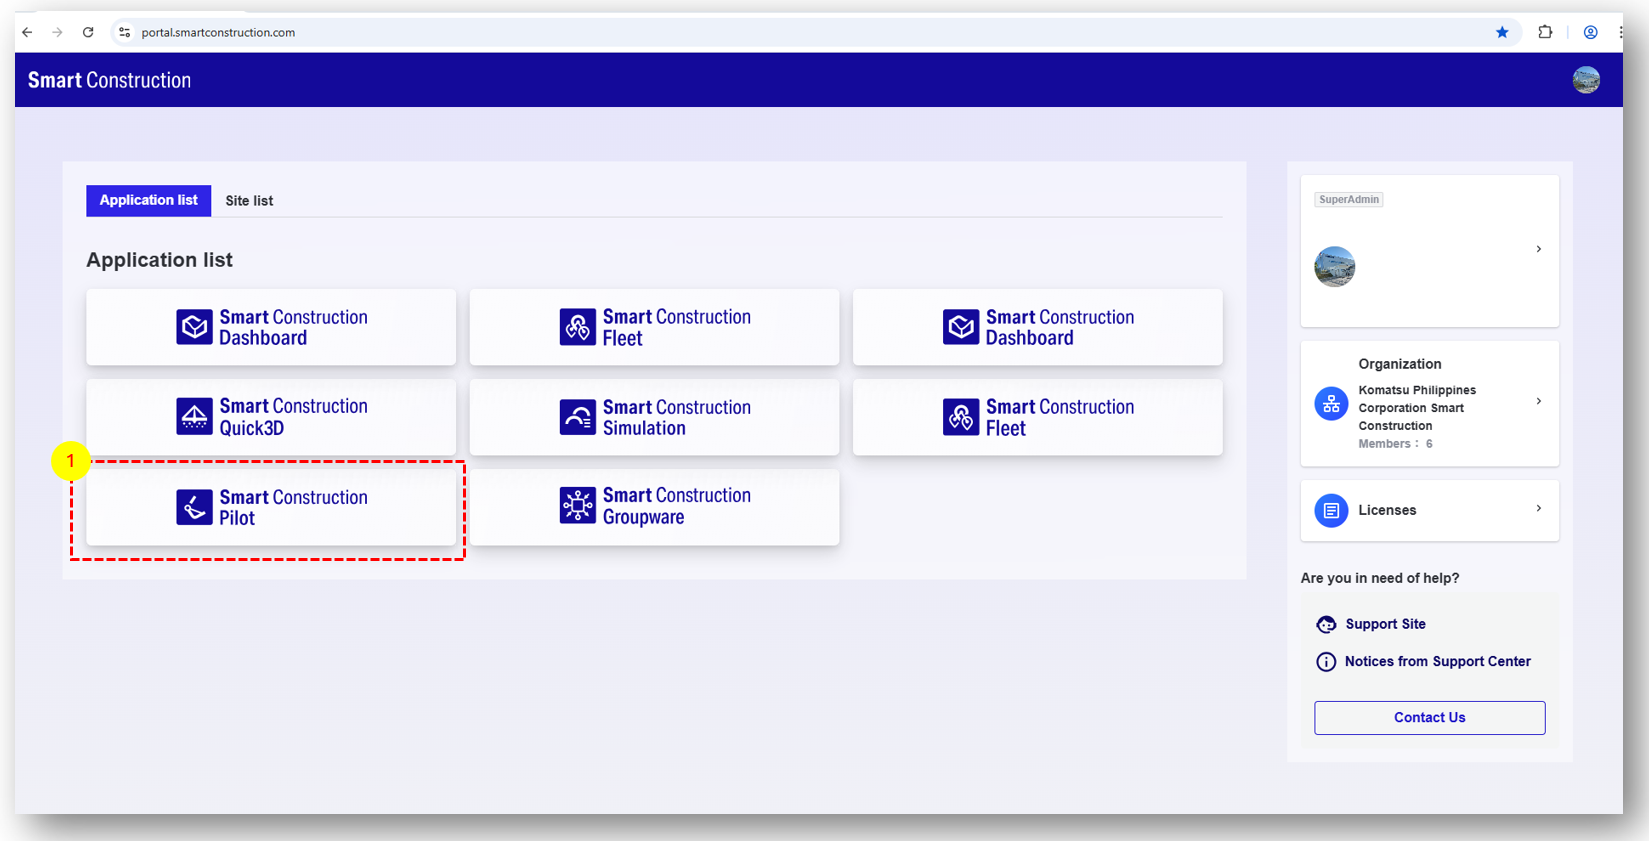The image size is (1649, 841).
Task: Switch to the Site list tab
Action: [x=249, y=201]
